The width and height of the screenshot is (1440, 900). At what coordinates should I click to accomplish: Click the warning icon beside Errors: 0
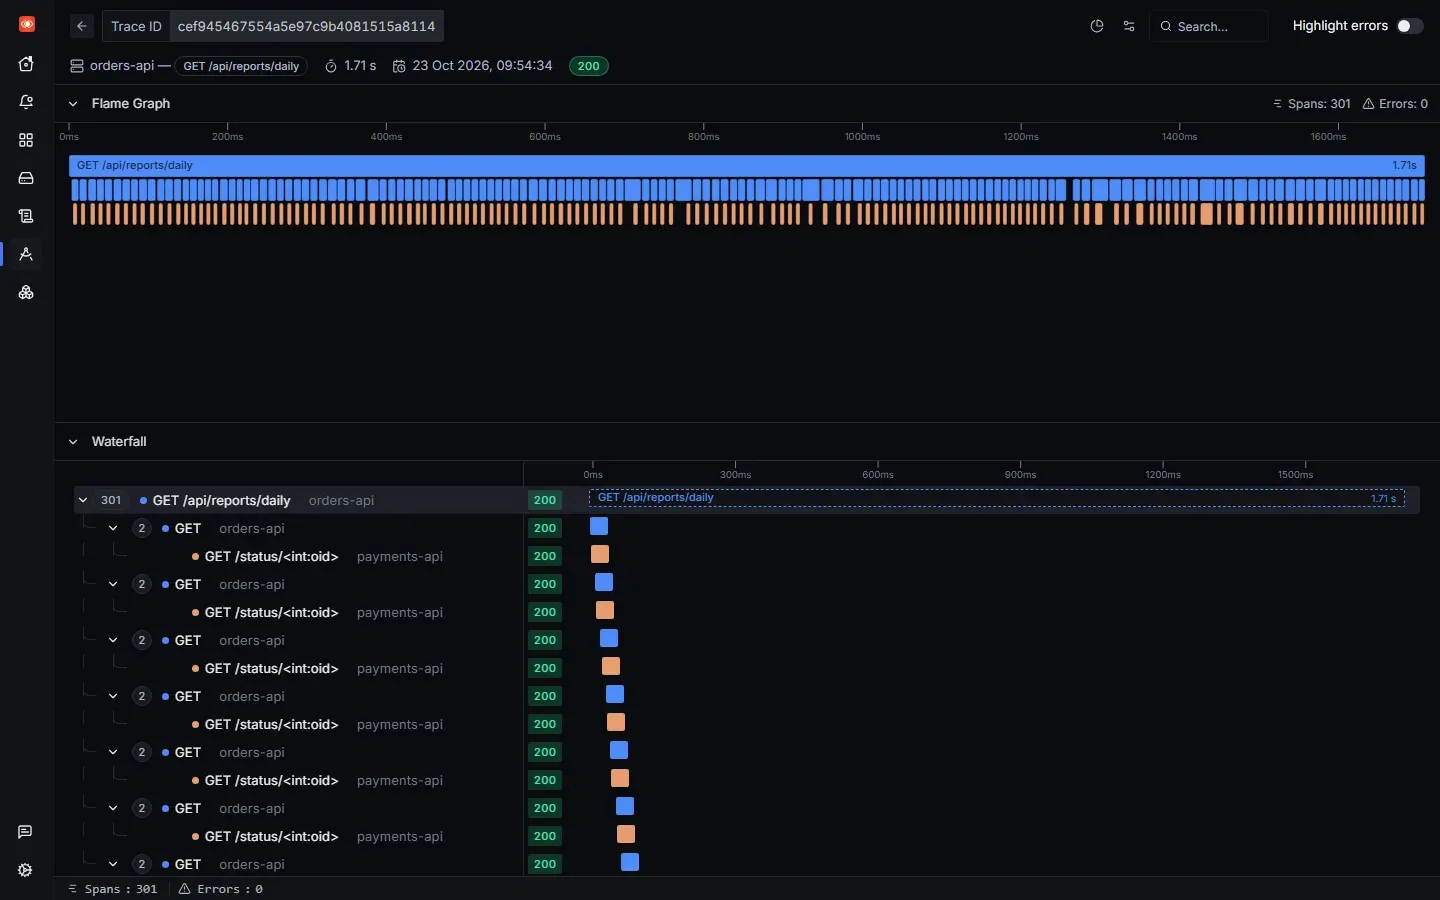1368,104
